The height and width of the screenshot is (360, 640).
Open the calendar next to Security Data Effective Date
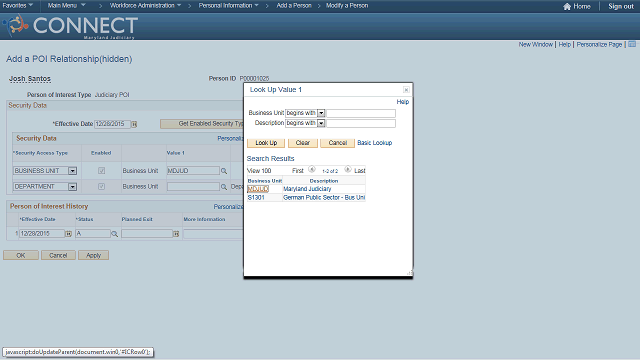[134, 124]
